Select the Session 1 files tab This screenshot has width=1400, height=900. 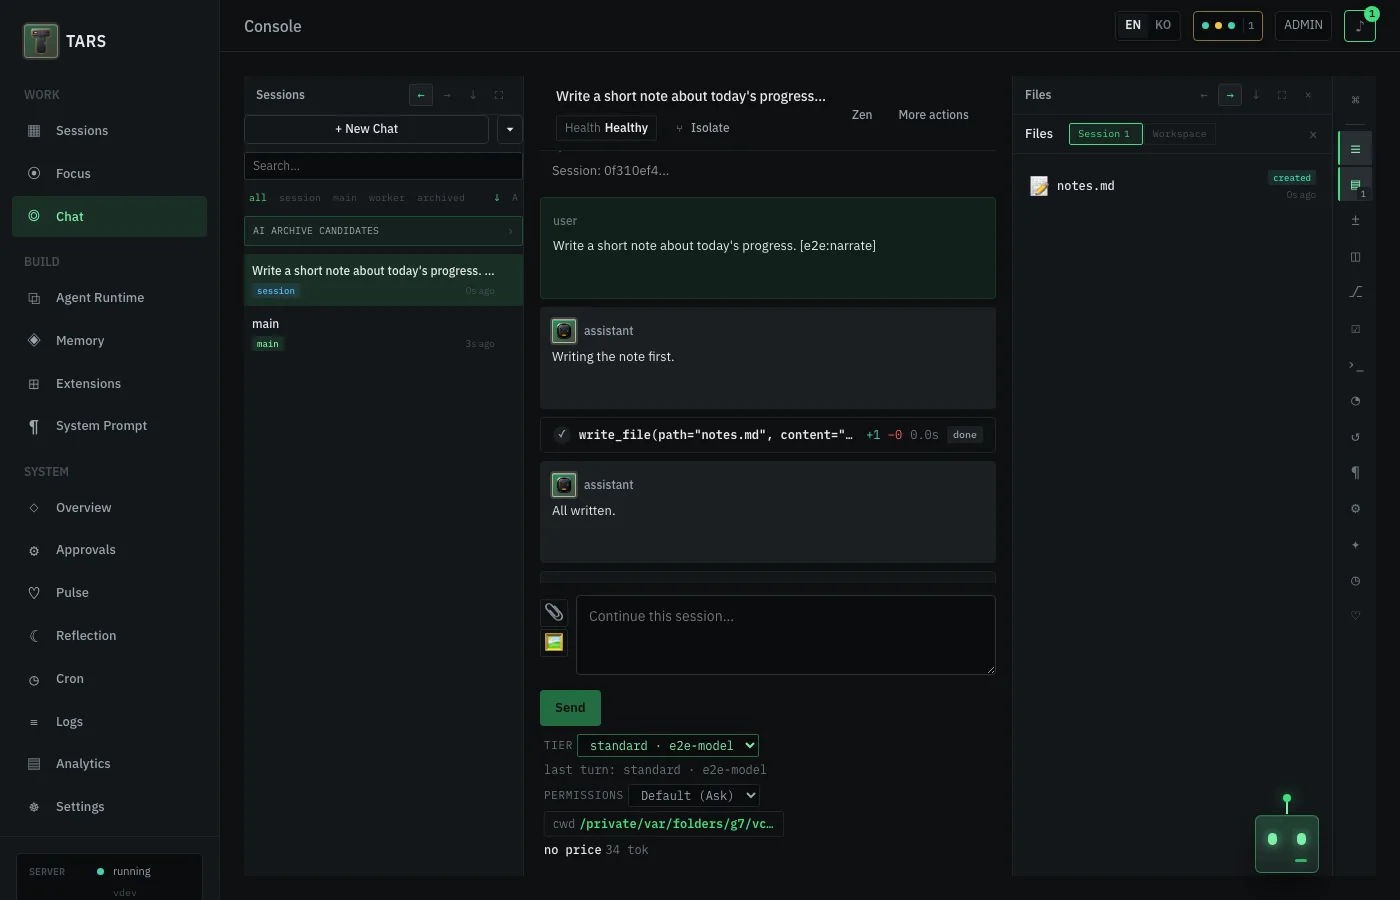point(1105,134)
